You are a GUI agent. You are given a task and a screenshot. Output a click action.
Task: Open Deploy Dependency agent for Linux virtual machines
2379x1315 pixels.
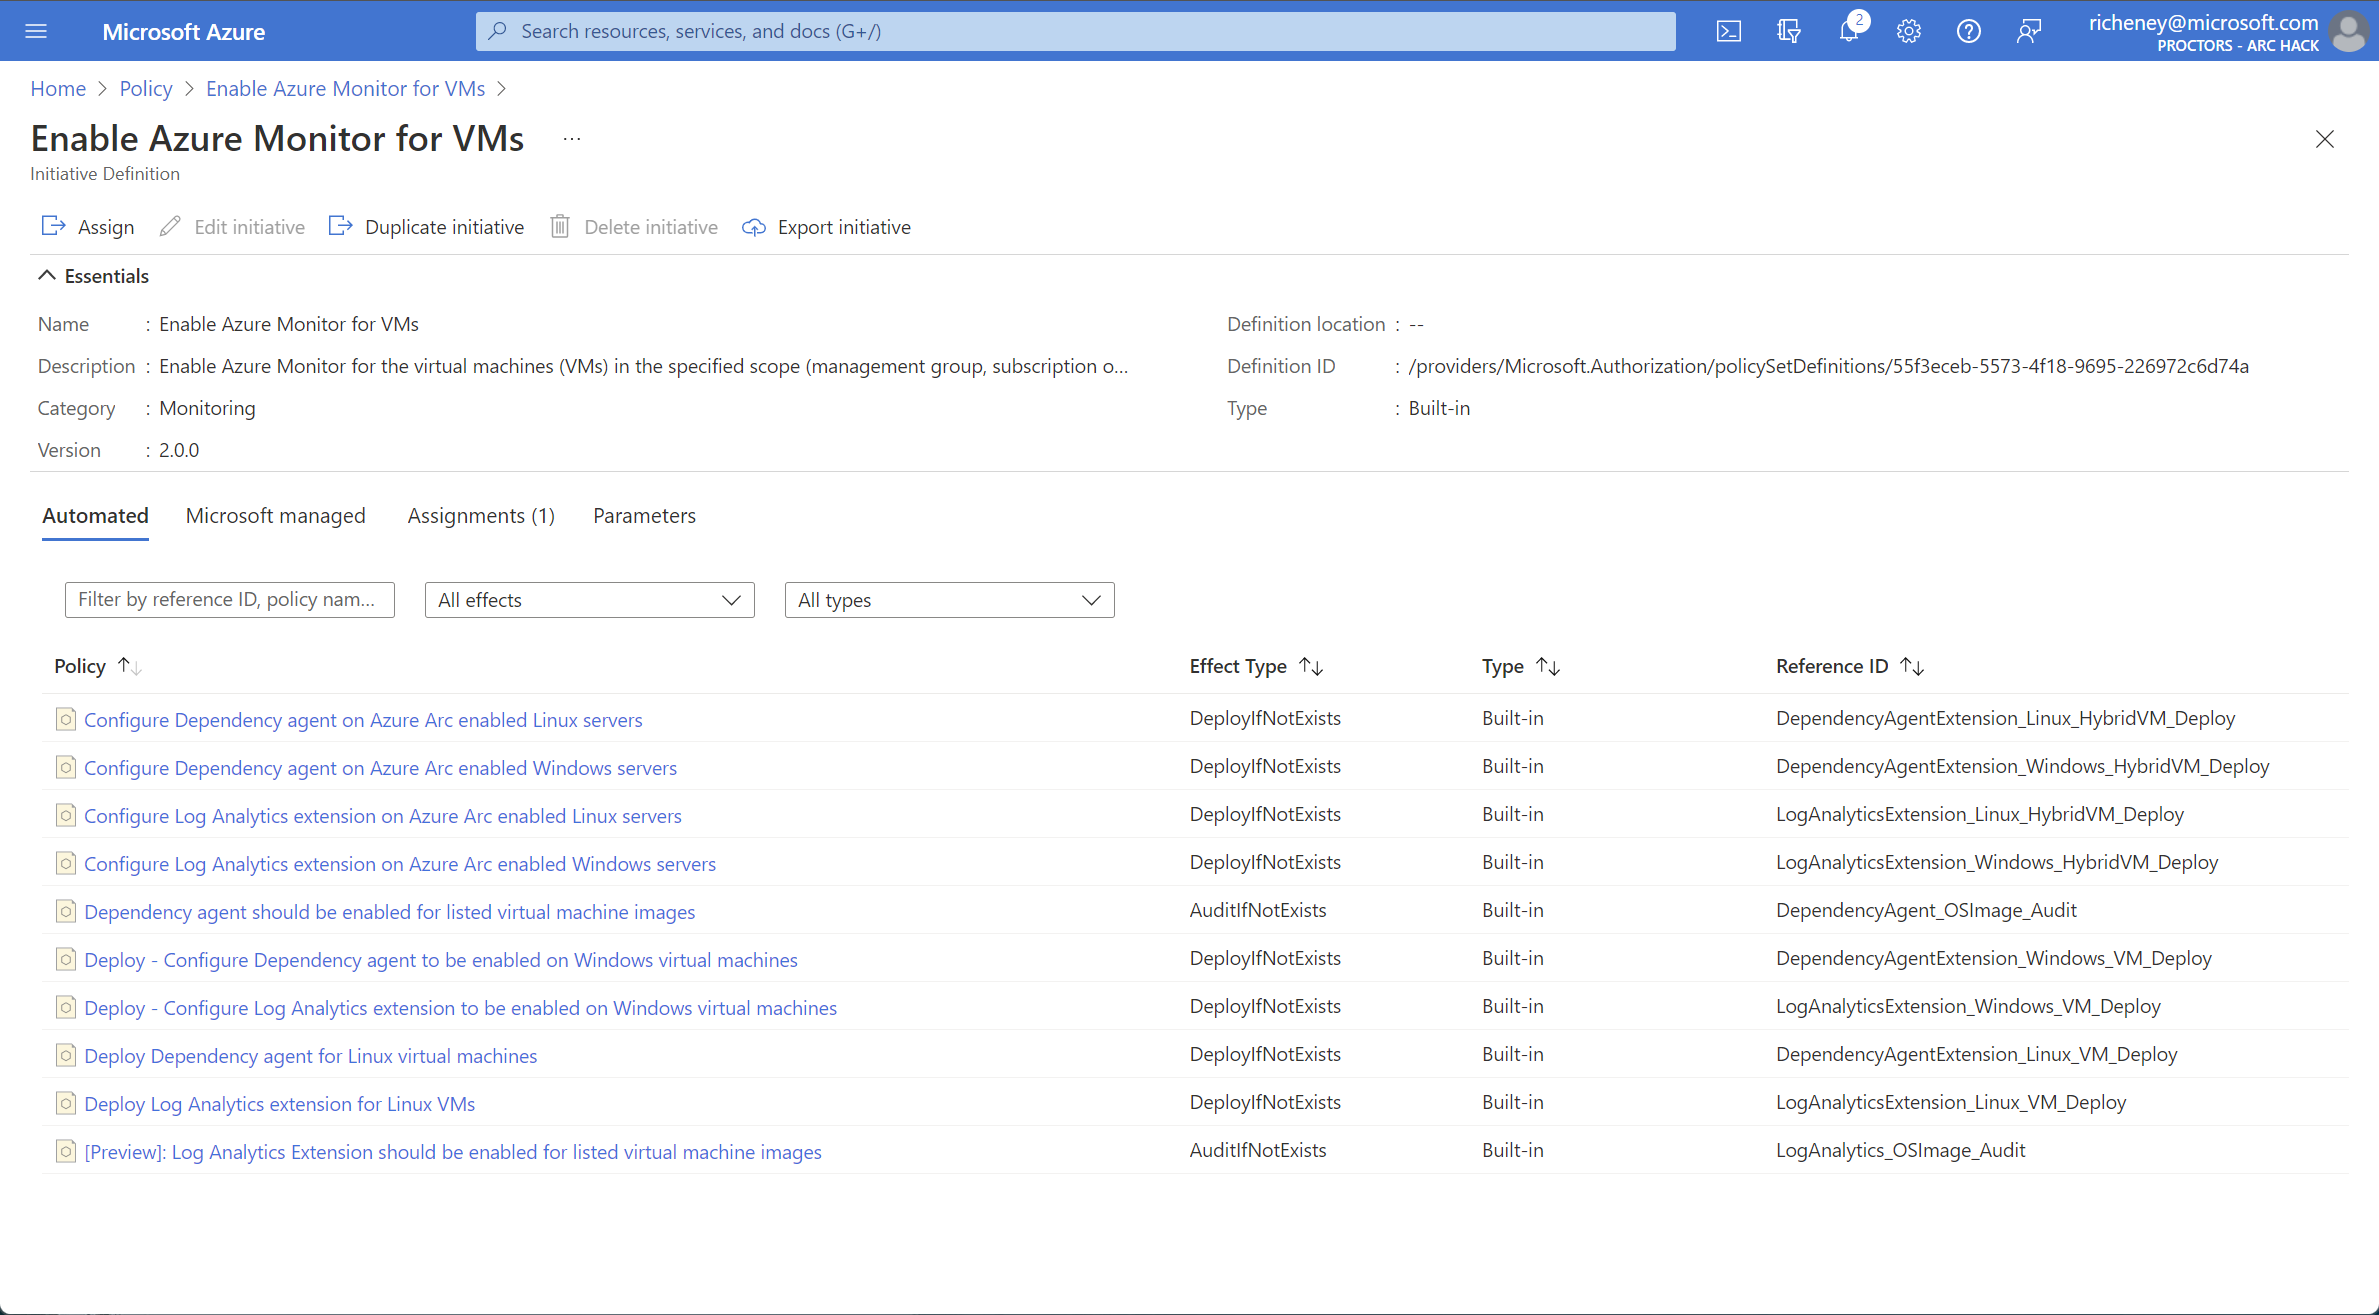[x=310, y=1055]
